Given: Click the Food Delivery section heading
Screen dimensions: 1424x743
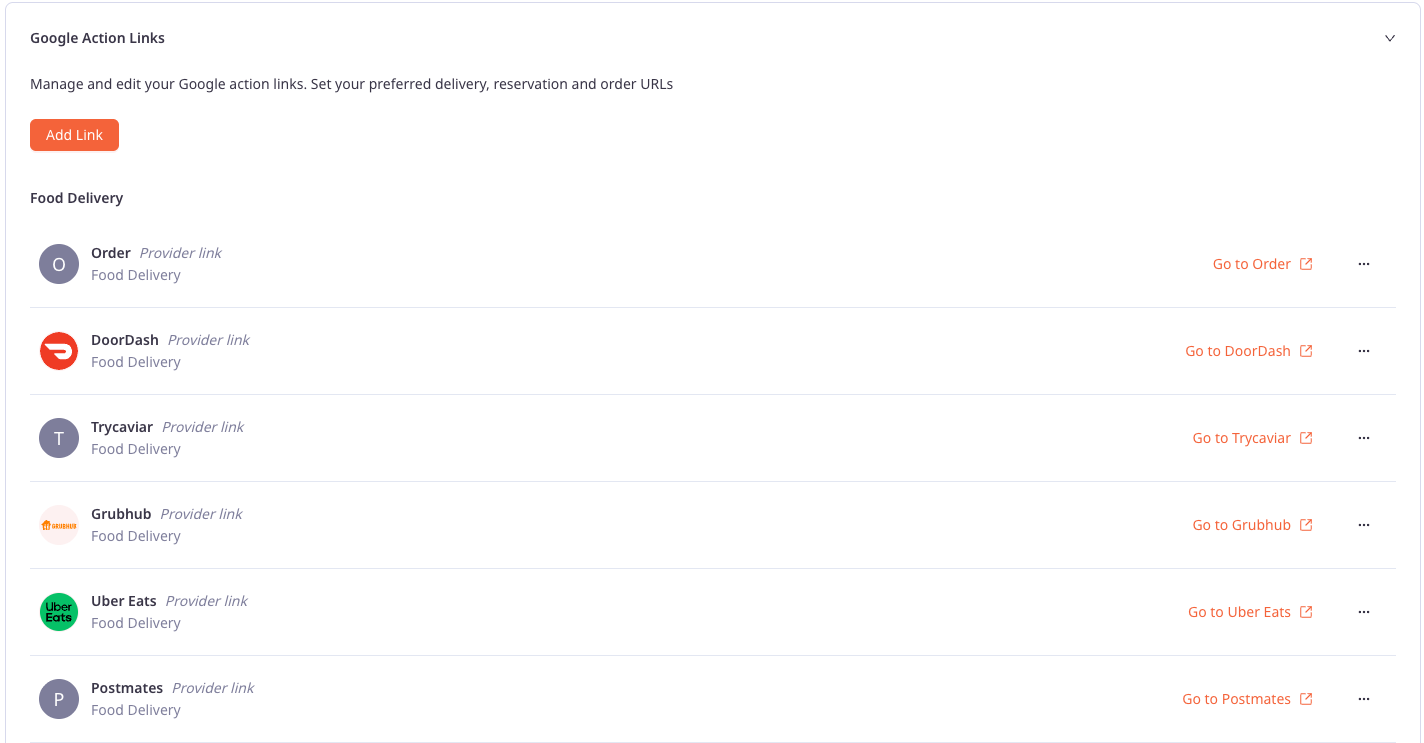Looking at the screenshot, I should 76,198.
